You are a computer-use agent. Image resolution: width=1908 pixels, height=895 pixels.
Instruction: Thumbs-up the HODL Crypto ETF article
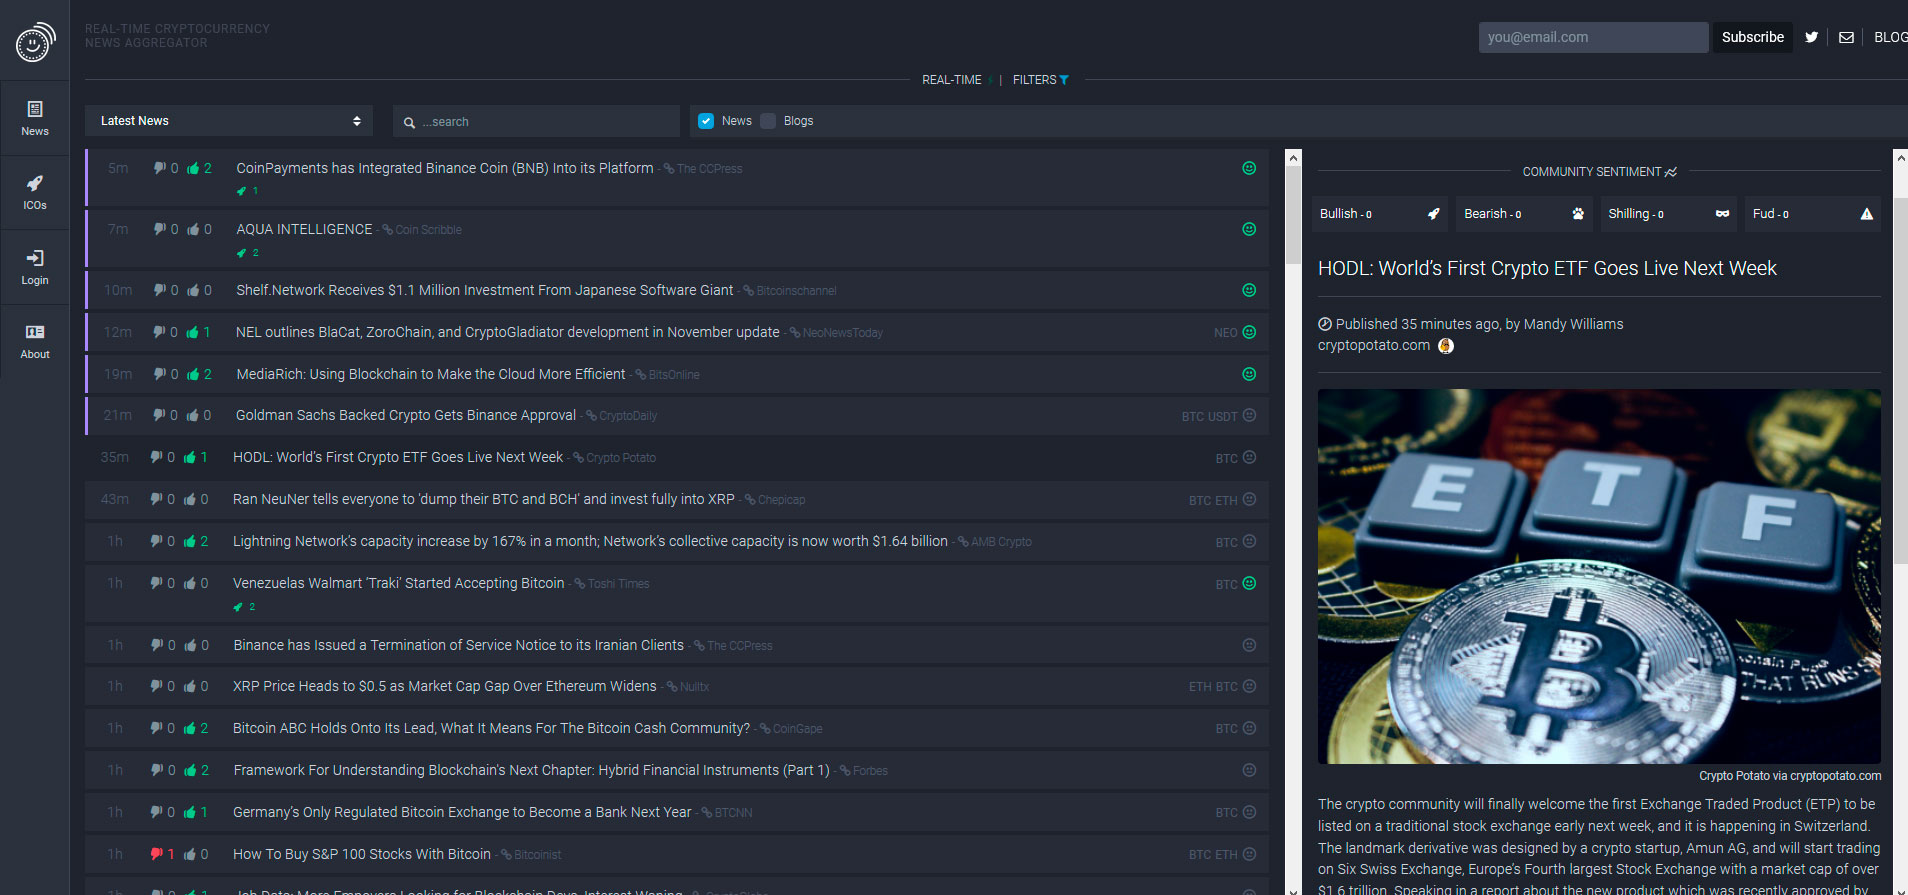click(190, 457)
